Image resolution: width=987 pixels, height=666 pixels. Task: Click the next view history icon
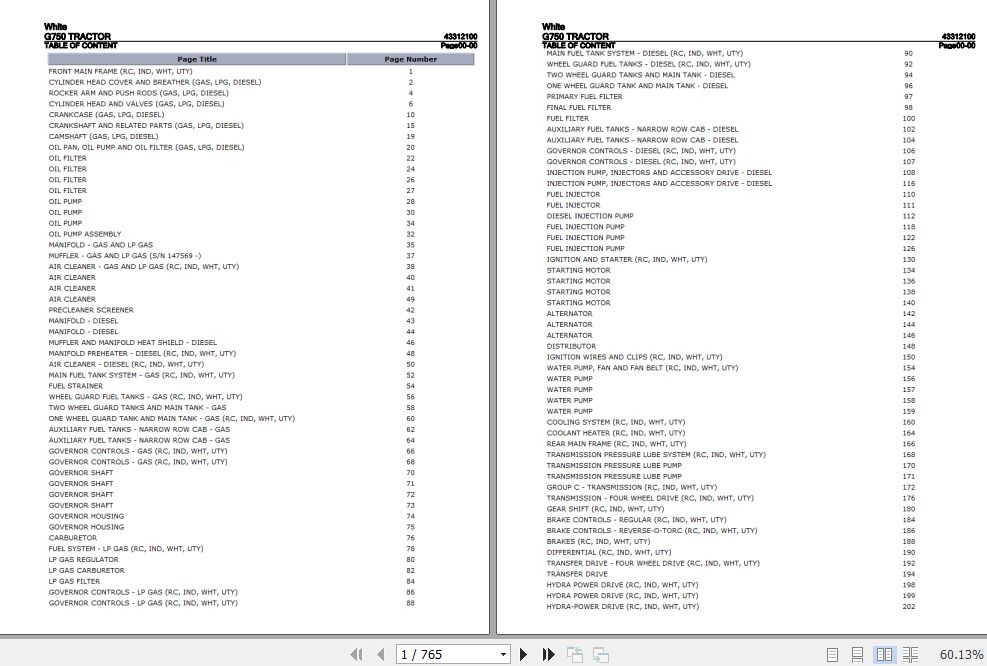click(601, 654)
